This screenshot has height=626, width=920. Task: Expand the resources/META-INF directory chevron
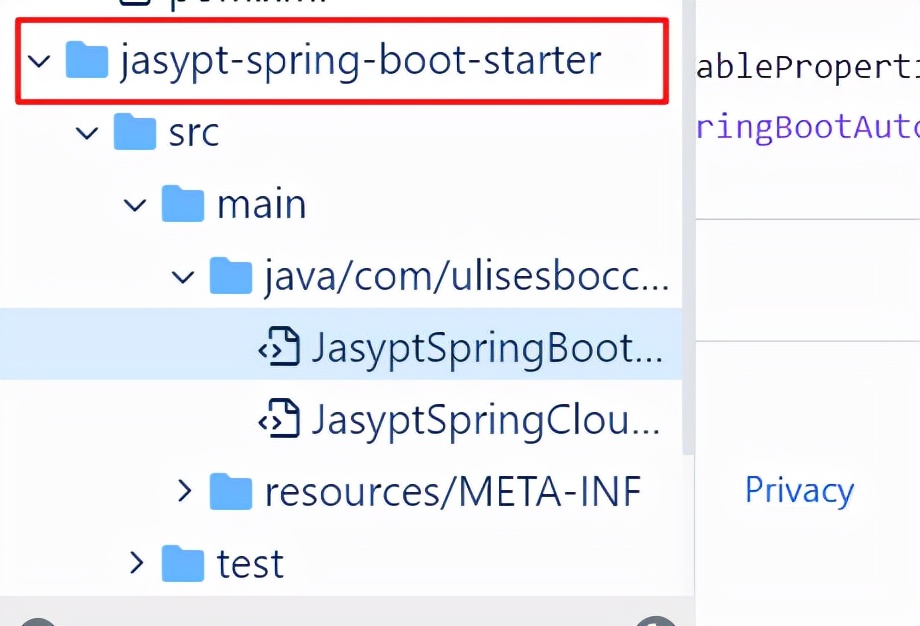[184, 491]
